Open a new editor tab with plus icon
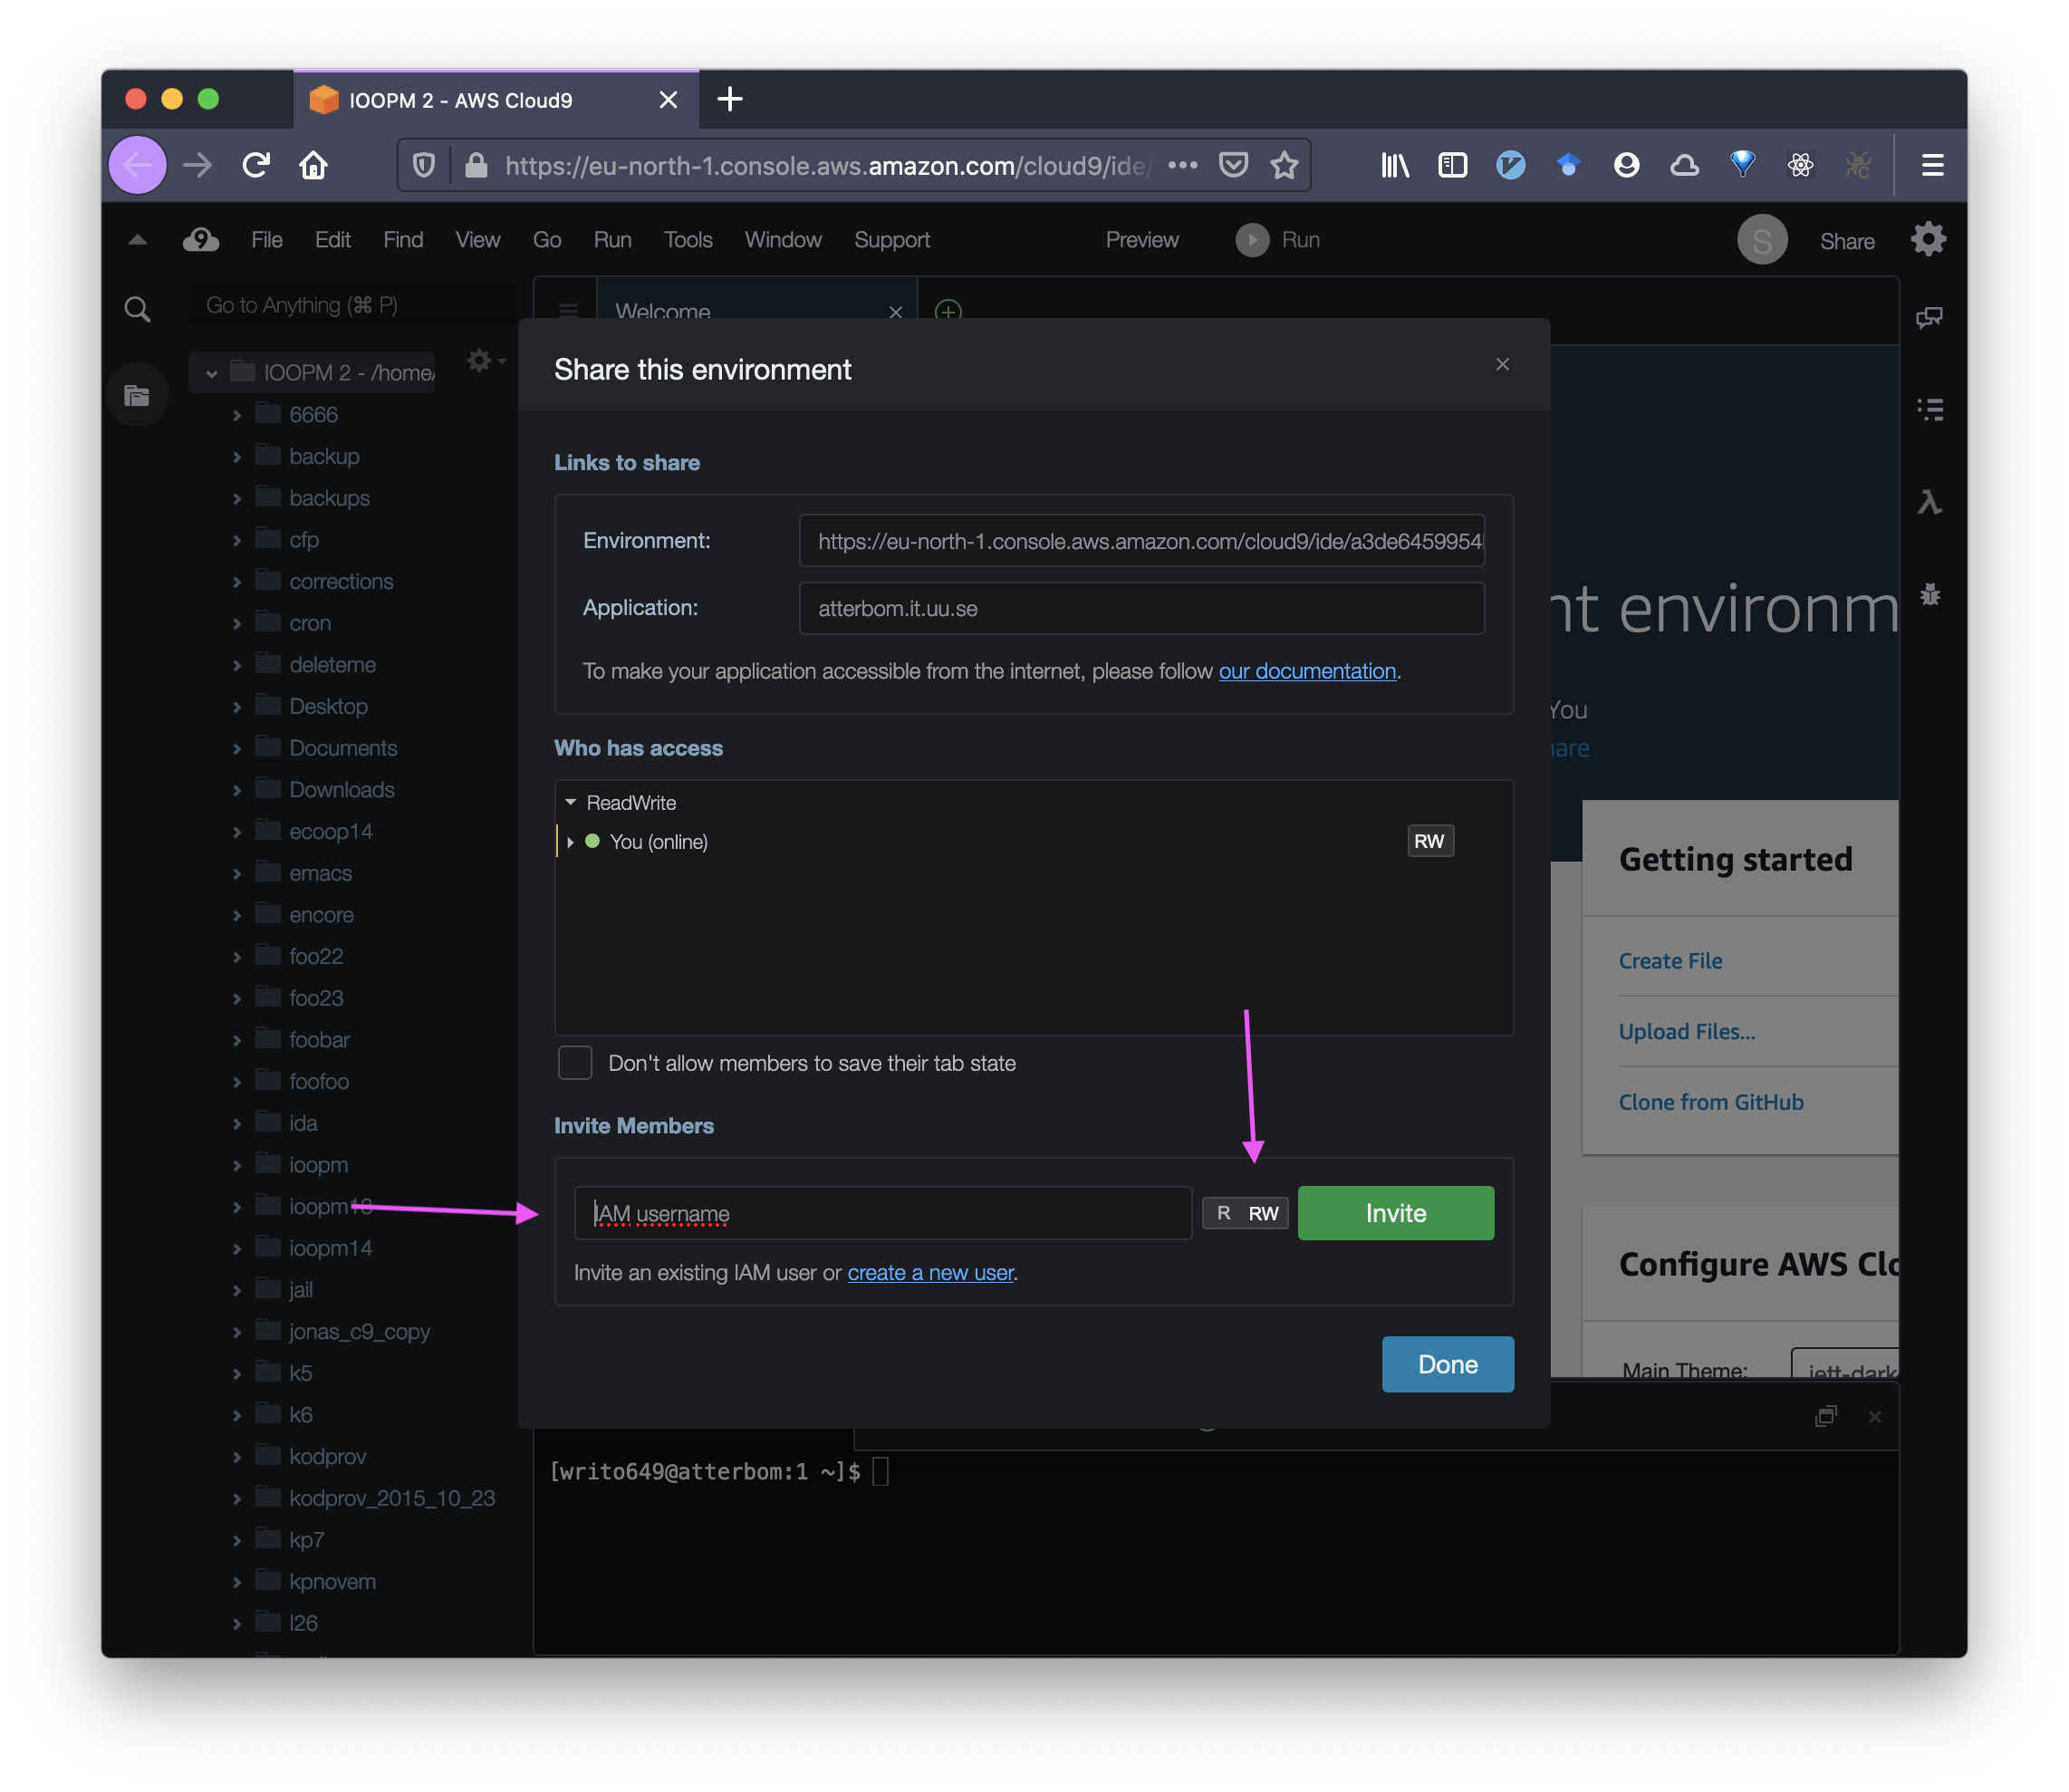The height and width of the screenshot is (1792, 2069). pos(947,311)
